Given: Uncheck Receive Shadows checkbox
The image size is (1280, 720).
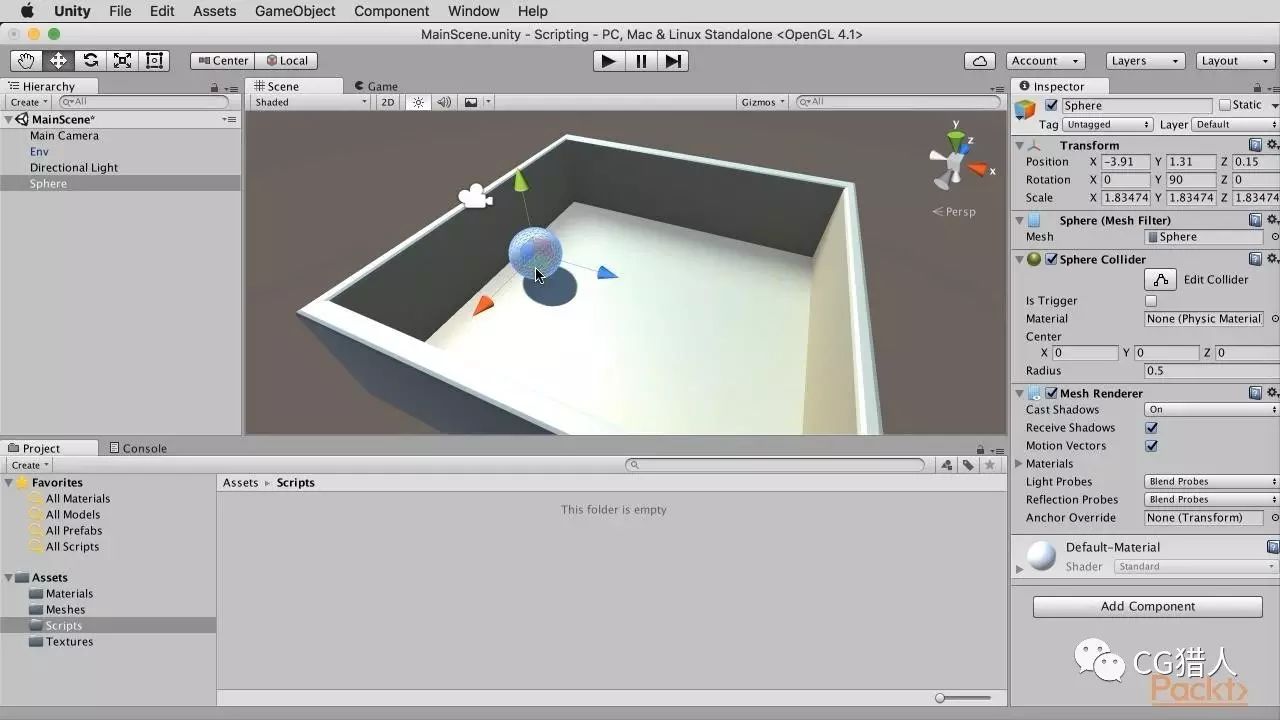Looking at the screenshot, I should [1151, 428].
